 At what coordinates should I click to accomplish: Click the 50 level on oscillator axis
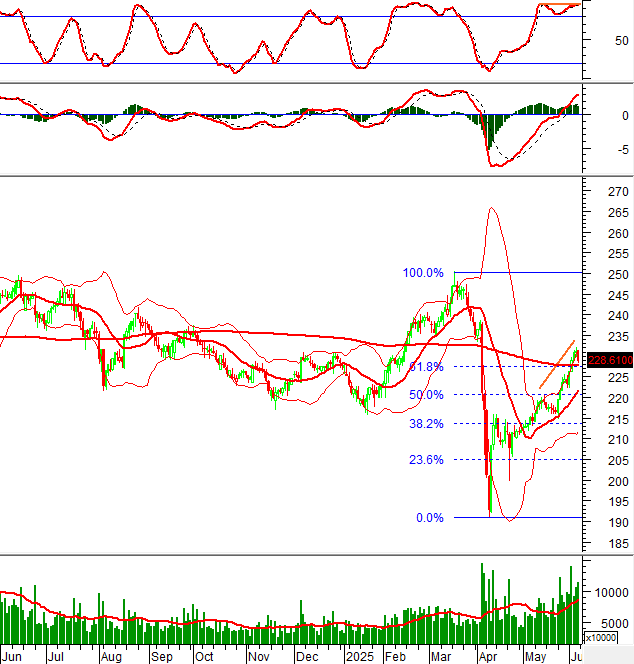(x=621, y=41)
